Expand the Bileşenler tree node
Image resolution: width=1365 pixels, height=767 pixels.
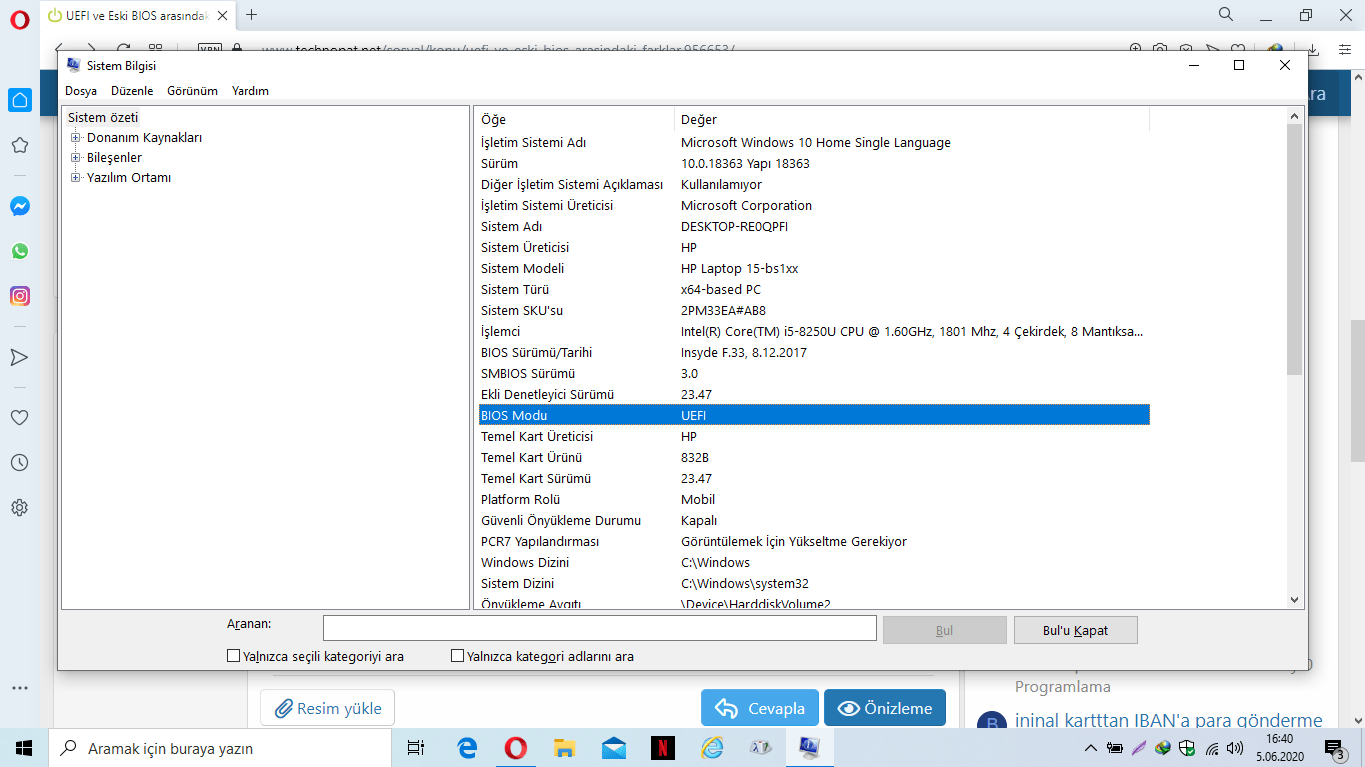click(x=75, y=158)
